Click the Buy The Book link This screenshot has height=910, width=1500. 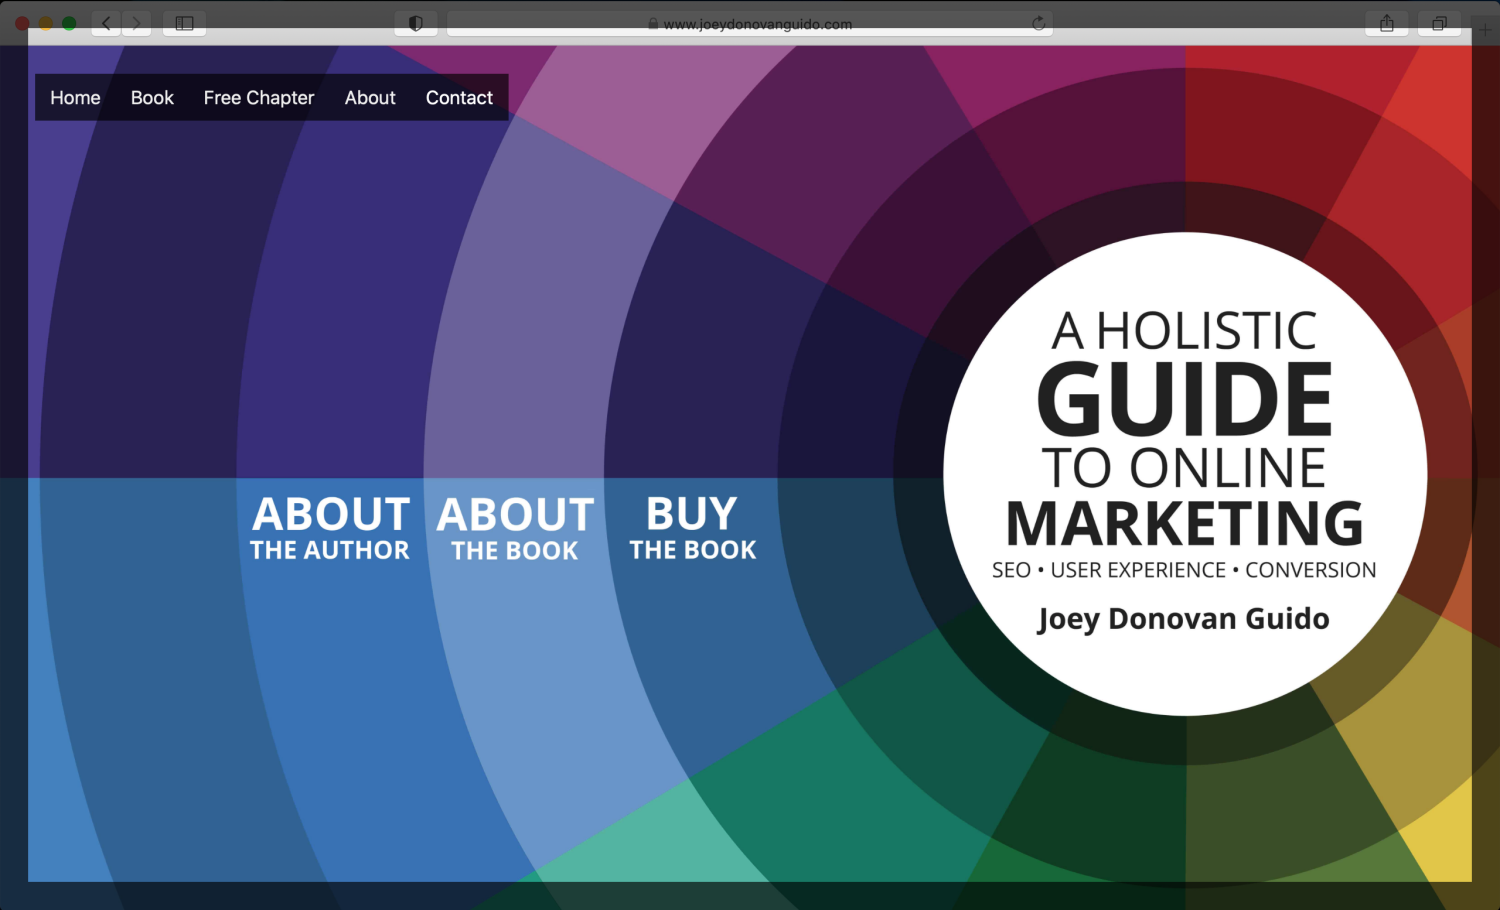click(x=692, y=528)
